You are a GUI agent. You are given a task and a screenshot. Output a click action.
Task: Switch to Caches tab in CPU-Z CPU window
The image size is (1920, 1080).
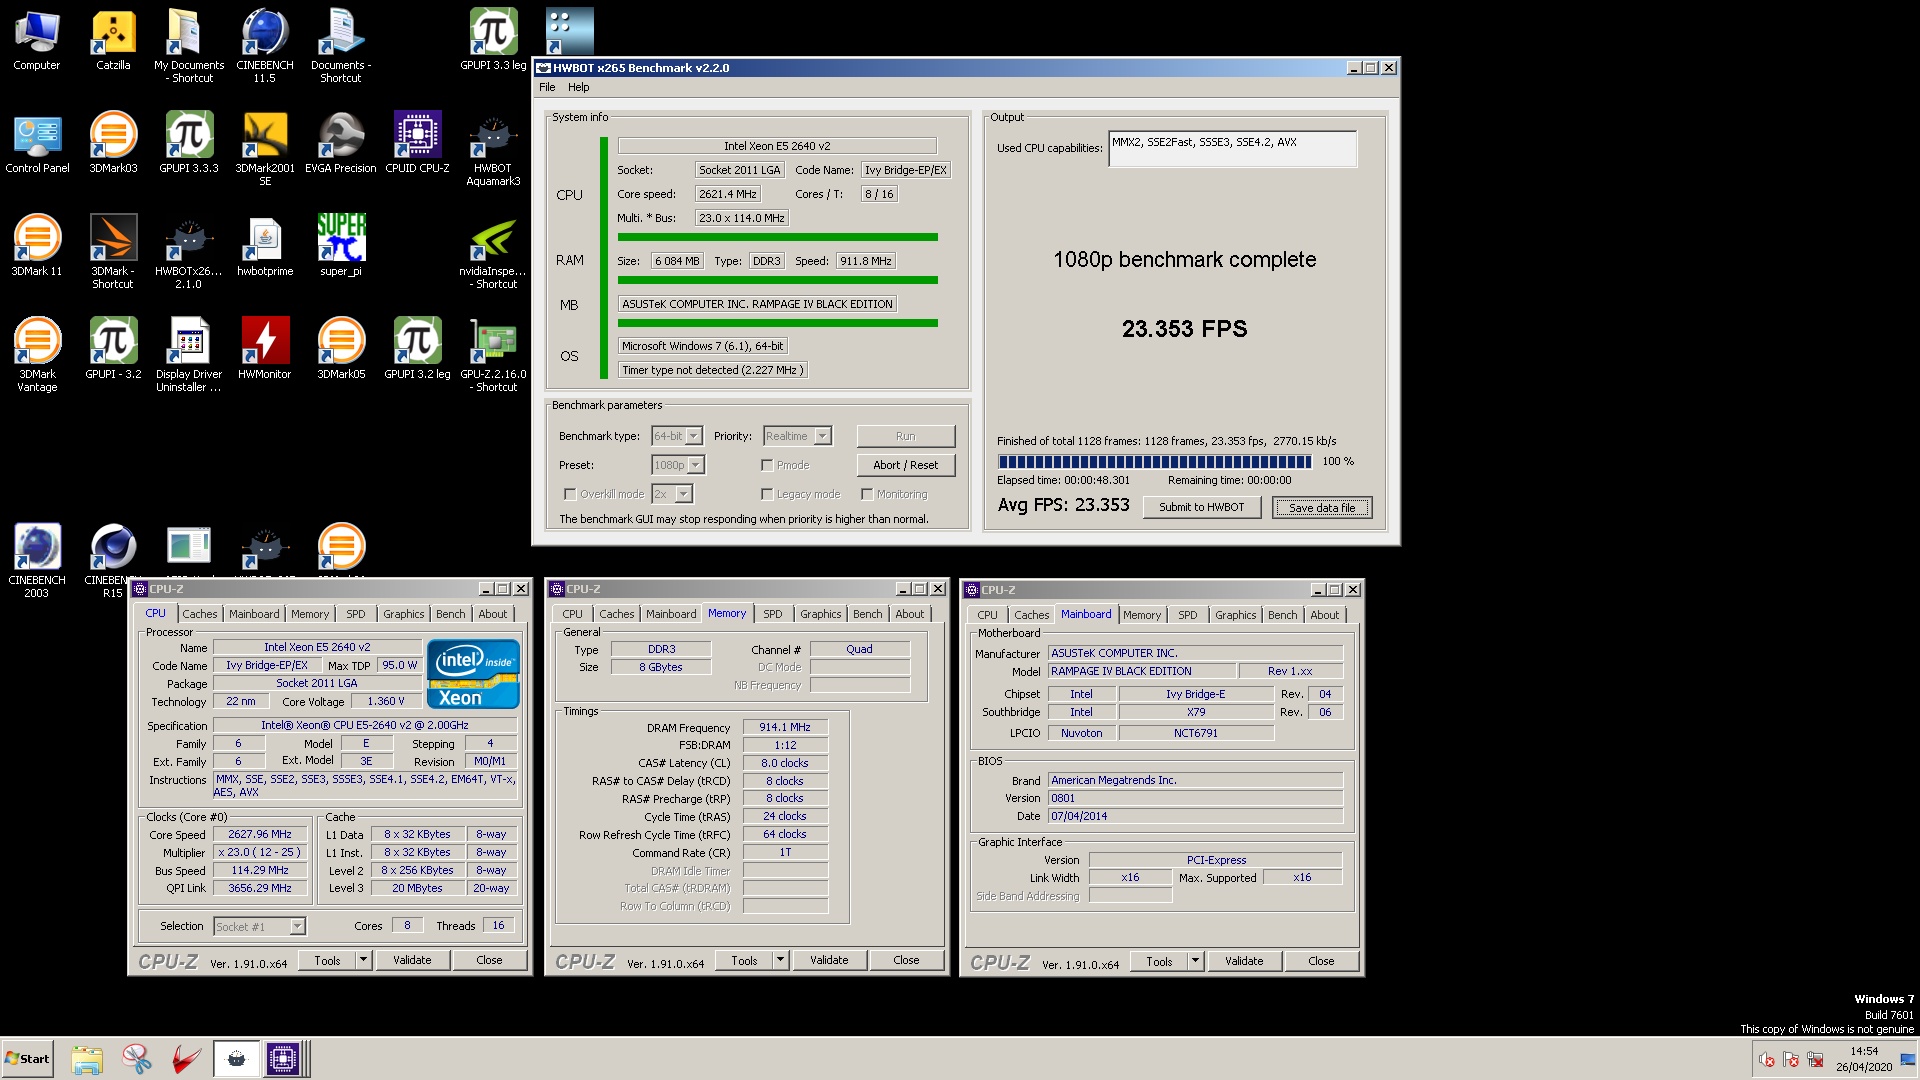point(199,614)
